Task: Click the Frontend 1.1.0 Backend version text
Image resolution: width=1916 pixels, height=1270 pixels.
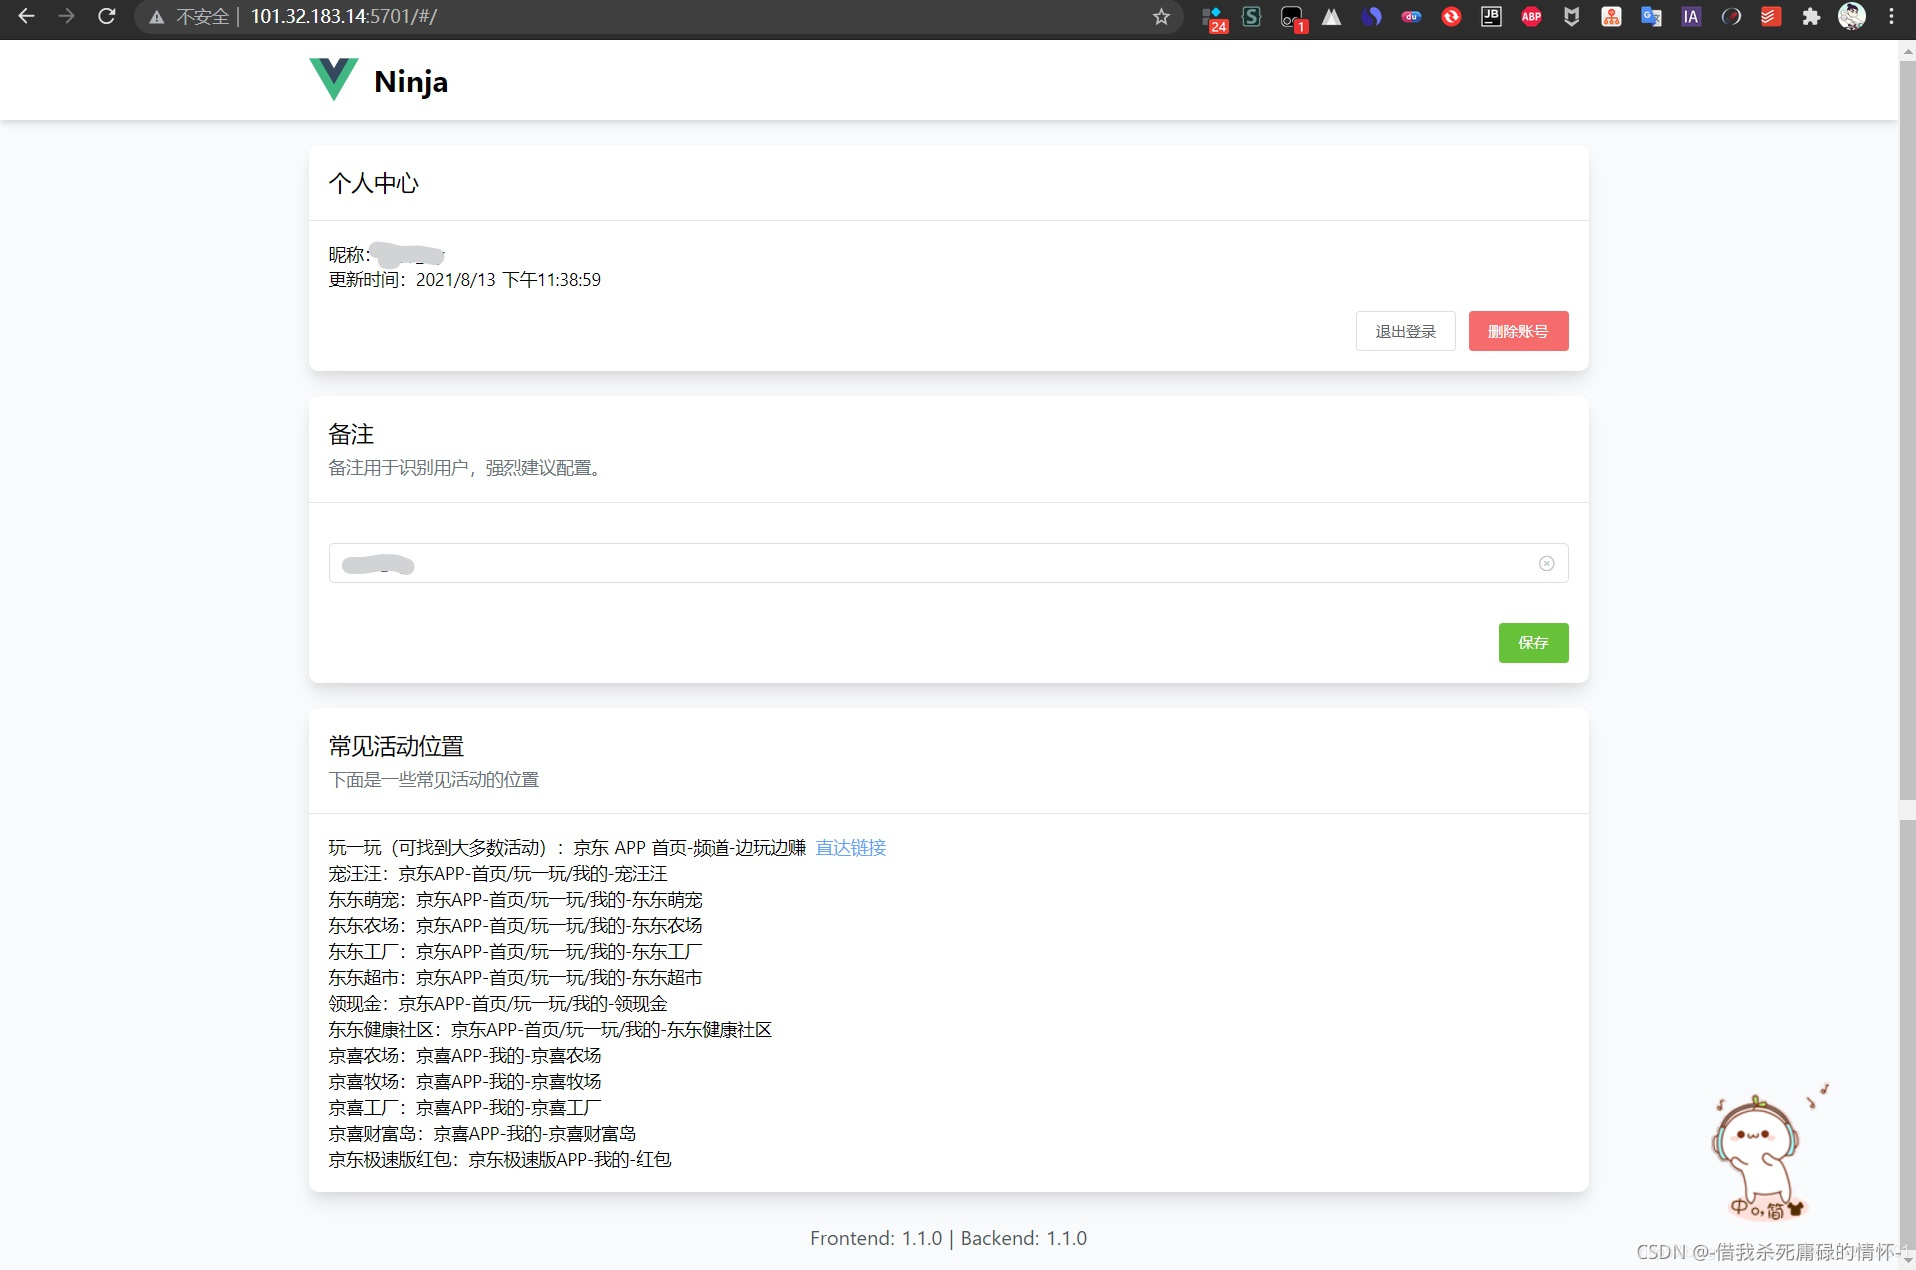Action: (x=948, y=1238)
